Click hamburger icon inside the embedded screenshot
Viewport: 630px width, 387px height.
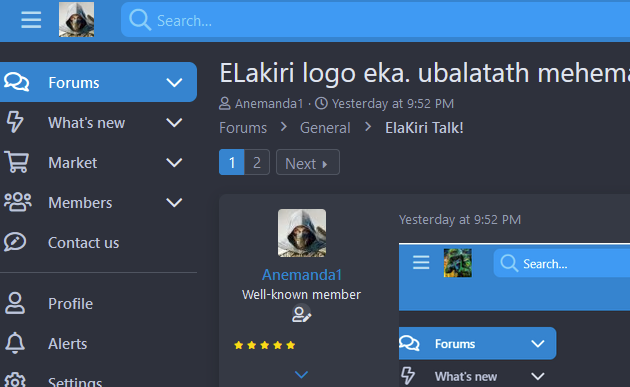tap(421, 263)
